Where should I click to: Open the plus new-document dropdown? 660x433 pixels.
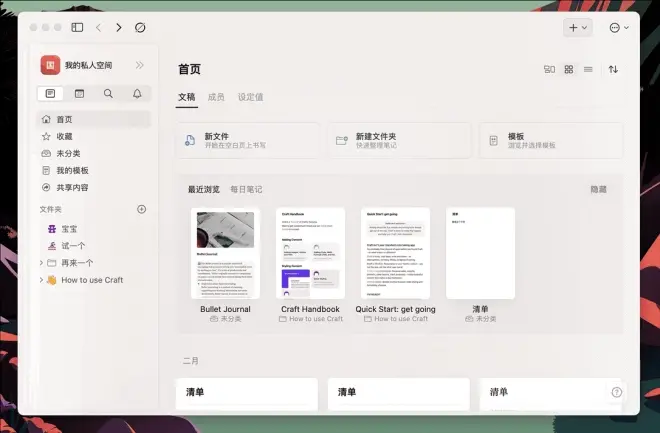tap(578, 27)
